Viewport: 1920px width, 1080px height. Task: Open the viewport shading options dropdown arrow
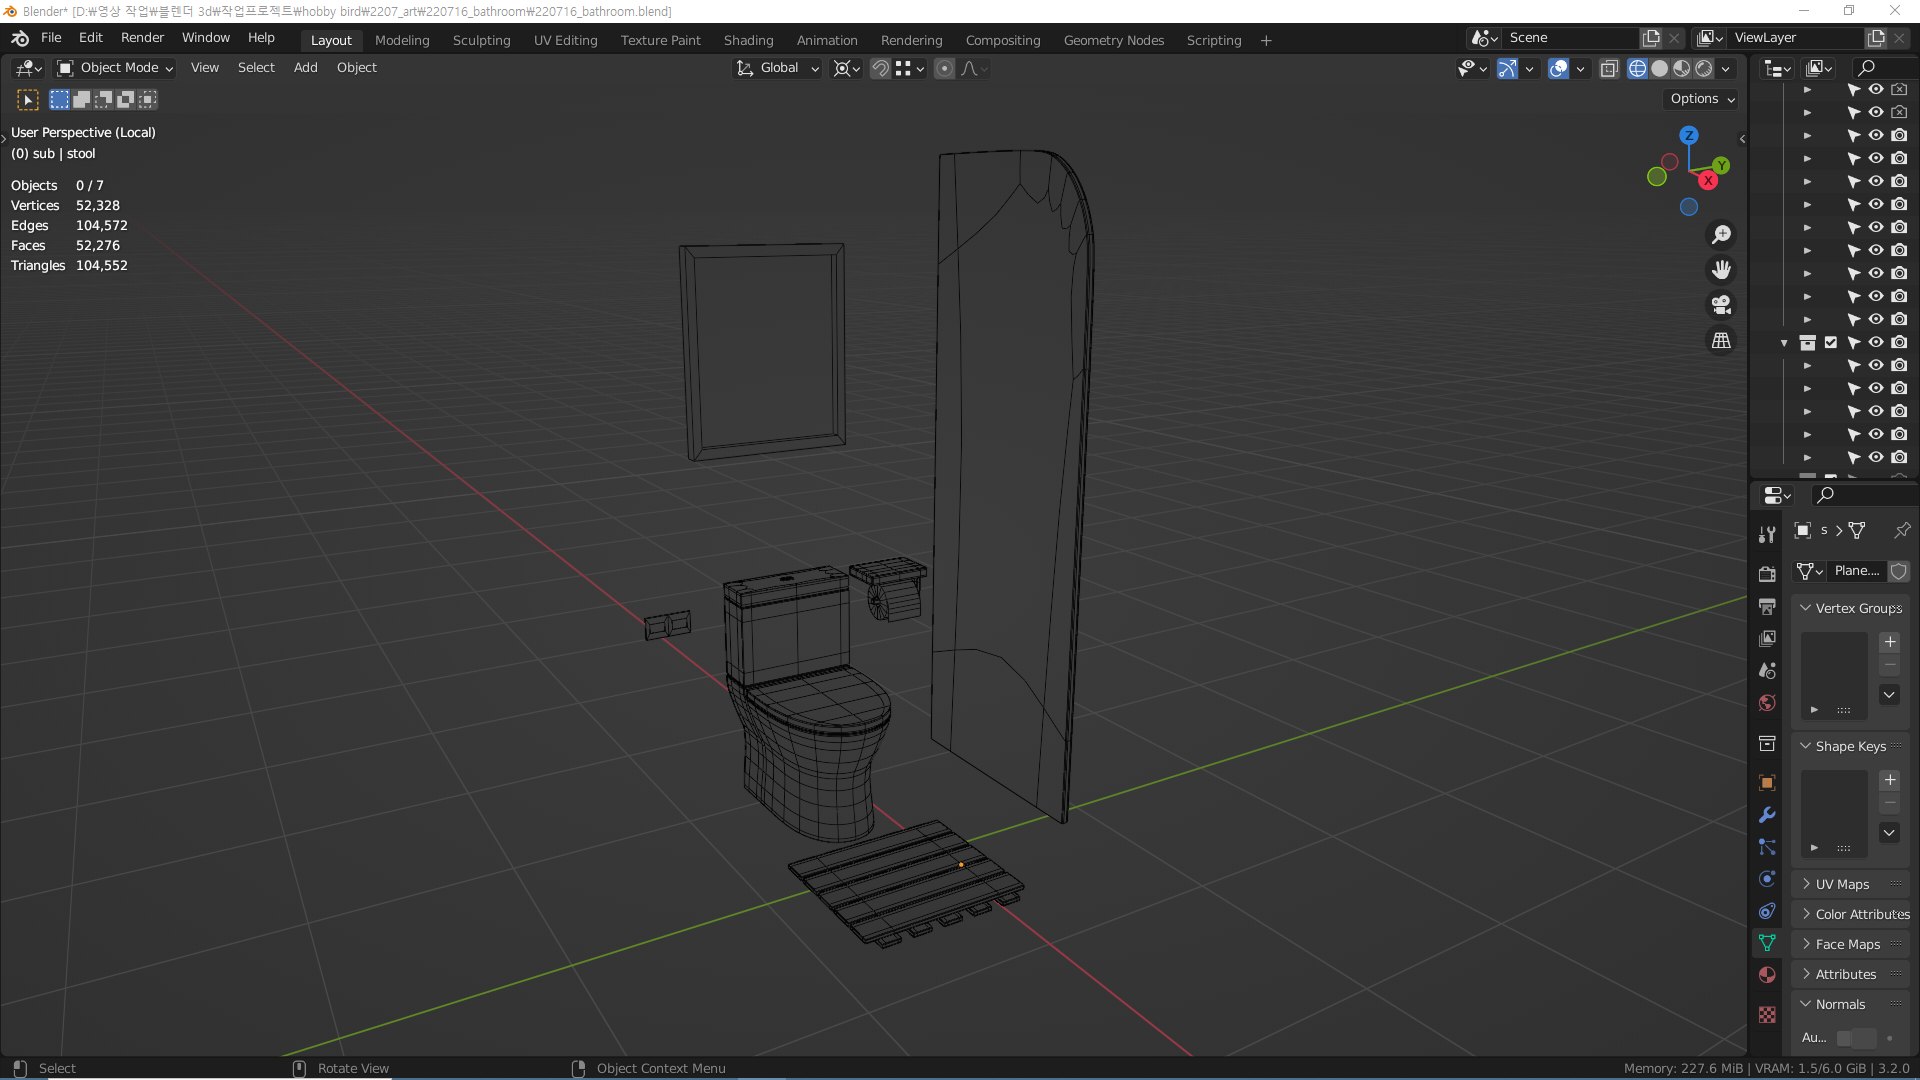coord(1726,69)
